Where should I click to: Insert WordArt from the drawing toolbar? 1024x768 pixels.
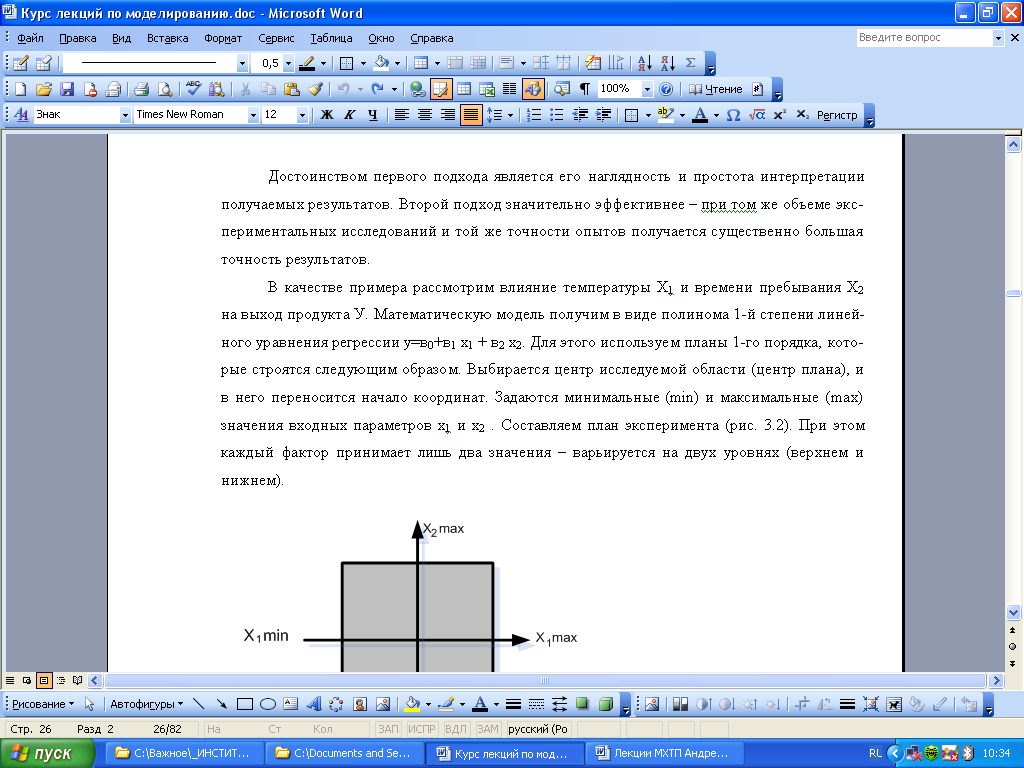[314, 704]
